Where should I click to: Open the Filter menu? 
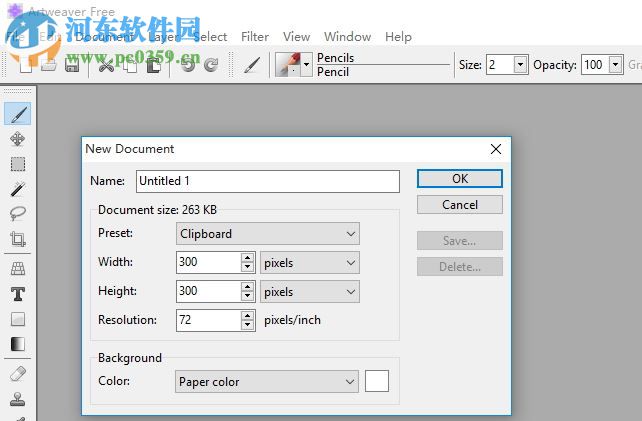255,37
